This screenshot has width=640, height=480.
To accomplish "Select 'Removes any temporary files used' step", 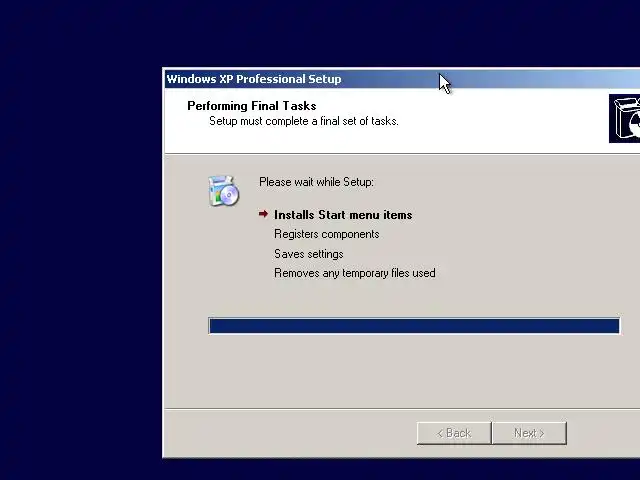I will [355, 273].
